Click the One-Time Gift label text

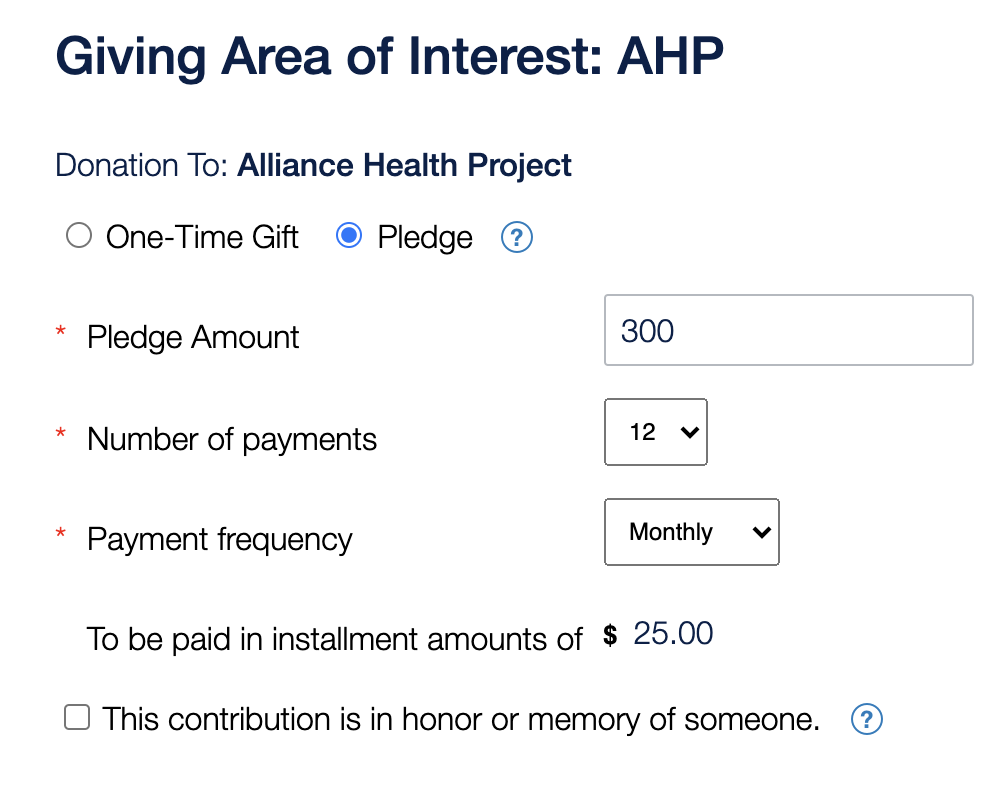coord(202,237)
